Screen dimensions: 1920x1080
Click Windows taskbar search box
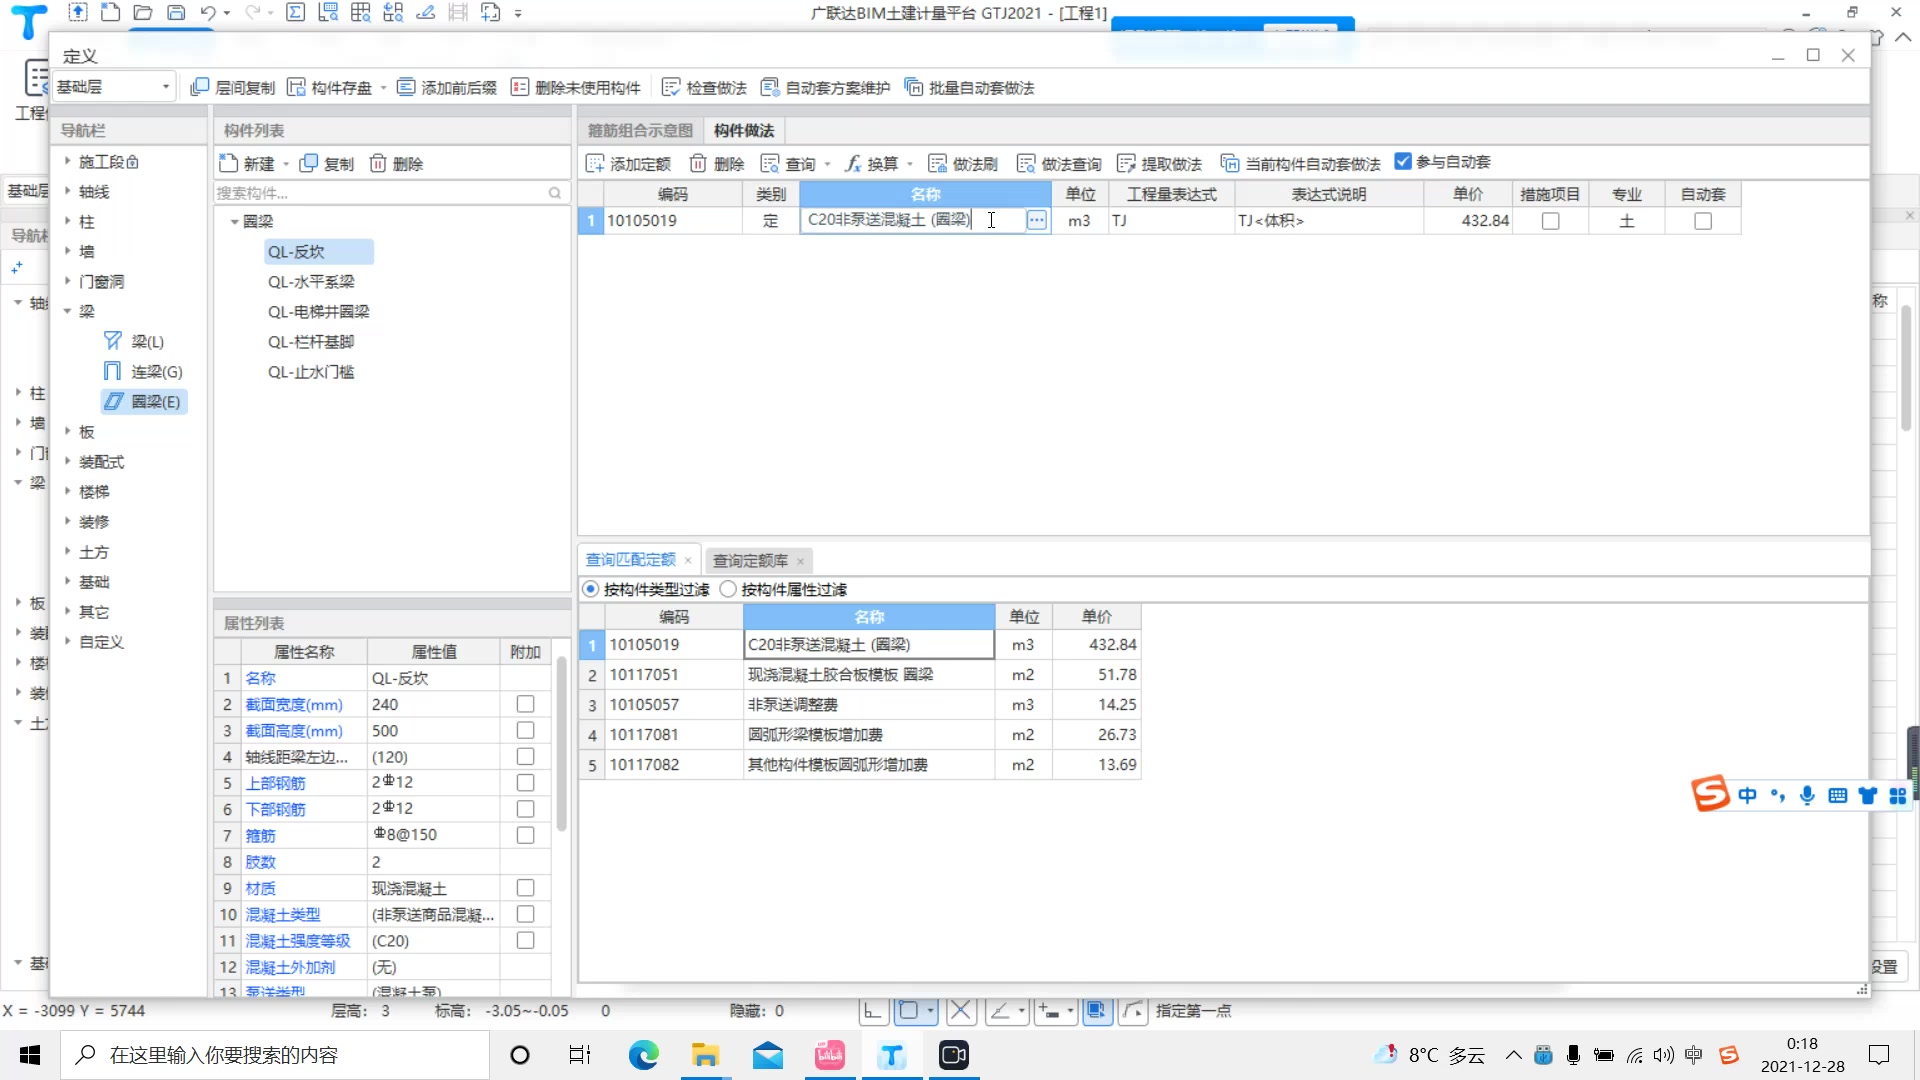click(274, 1055)
